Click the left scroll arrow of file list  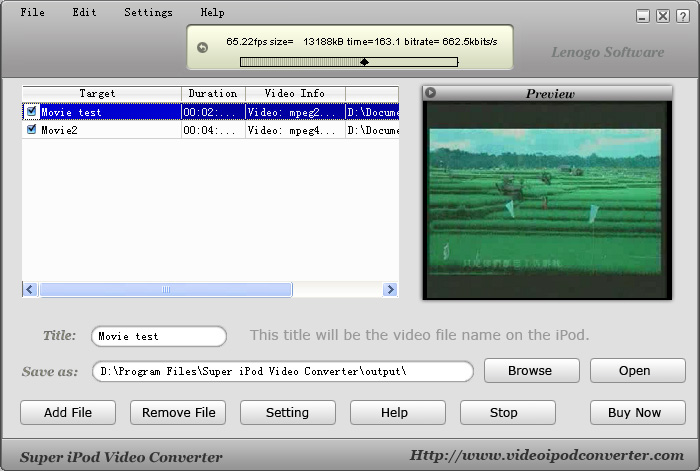coord(30,290)
